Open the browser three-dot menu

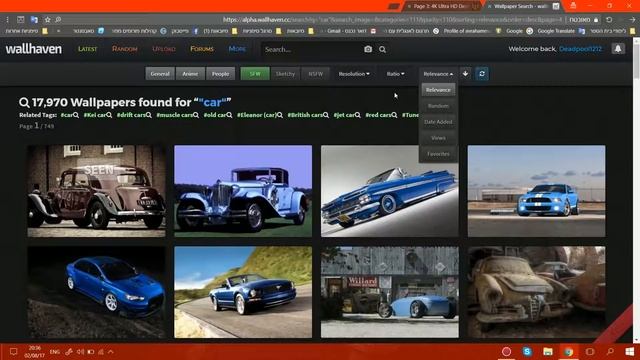7,20
